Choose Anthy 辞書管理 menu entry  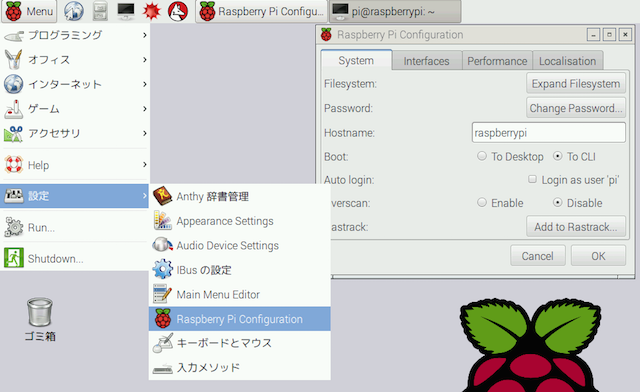point(240,196)
